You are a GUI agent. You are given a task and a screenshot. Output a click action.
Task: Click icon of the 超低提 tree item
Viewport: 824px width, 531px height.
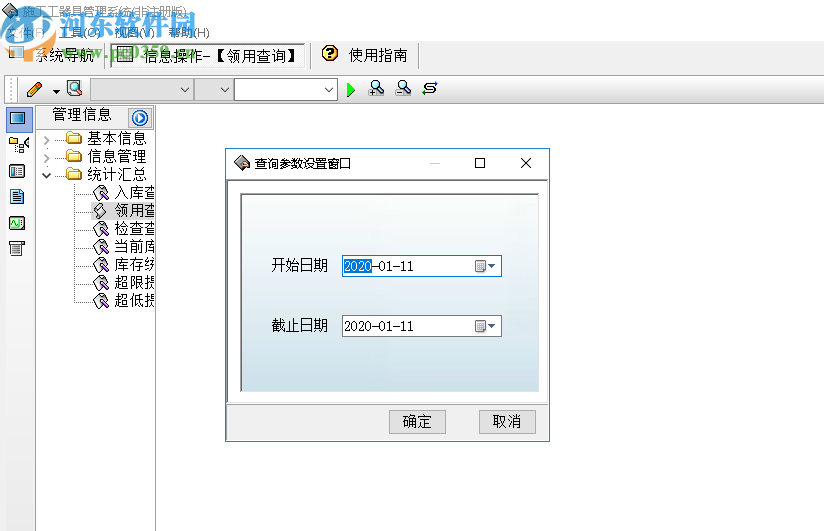click(100, 301)
